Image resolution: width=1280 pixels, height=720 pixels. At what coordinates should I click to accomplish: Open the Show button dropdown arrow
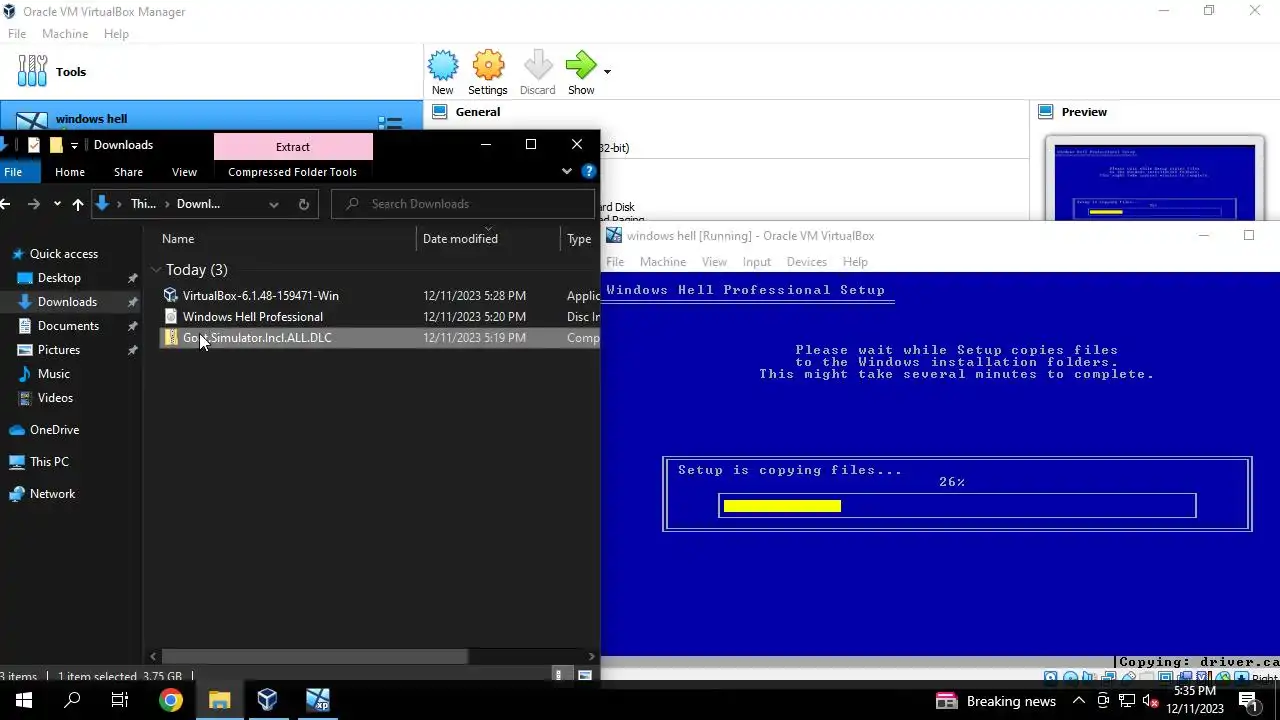coord(607,72)
